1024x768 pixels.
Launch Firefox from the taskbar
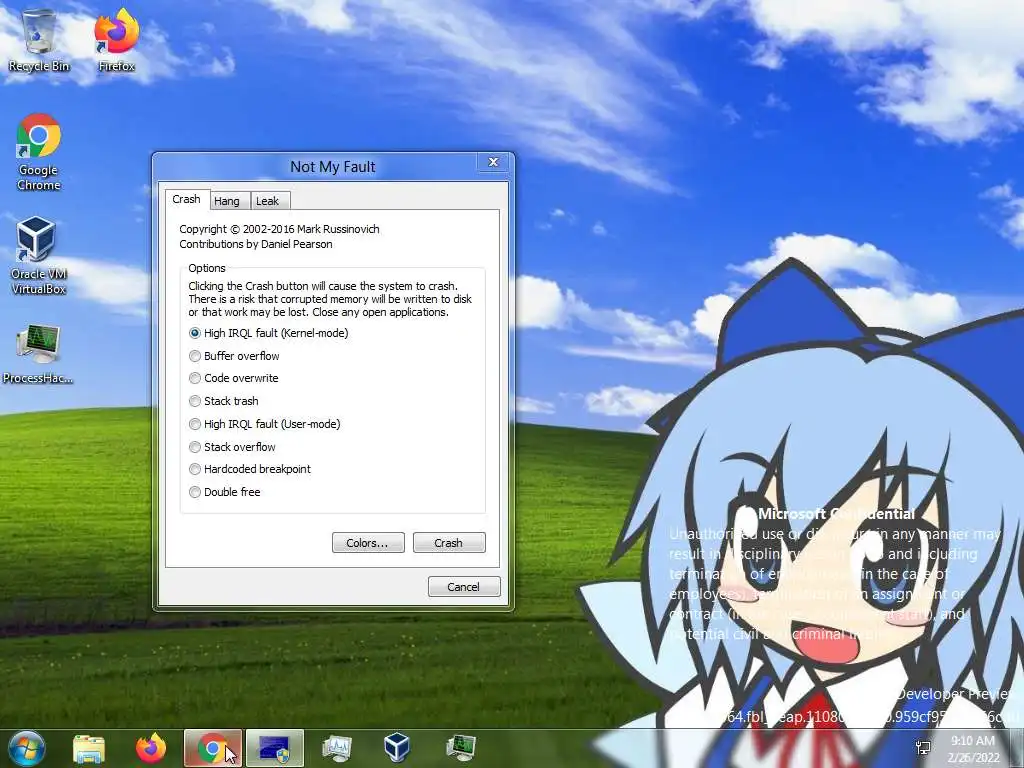point(151,748)
